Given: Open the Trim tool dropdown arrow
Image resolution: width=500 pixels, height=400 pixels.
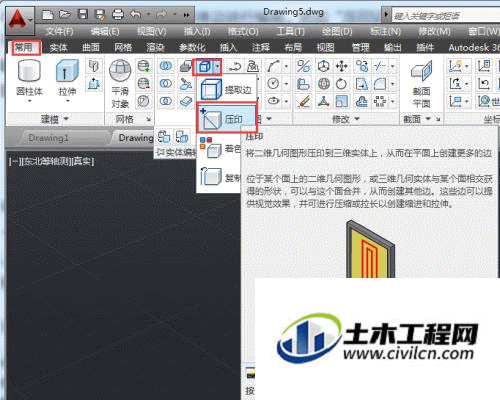Looking at the screenshot, I should [393, 66].
